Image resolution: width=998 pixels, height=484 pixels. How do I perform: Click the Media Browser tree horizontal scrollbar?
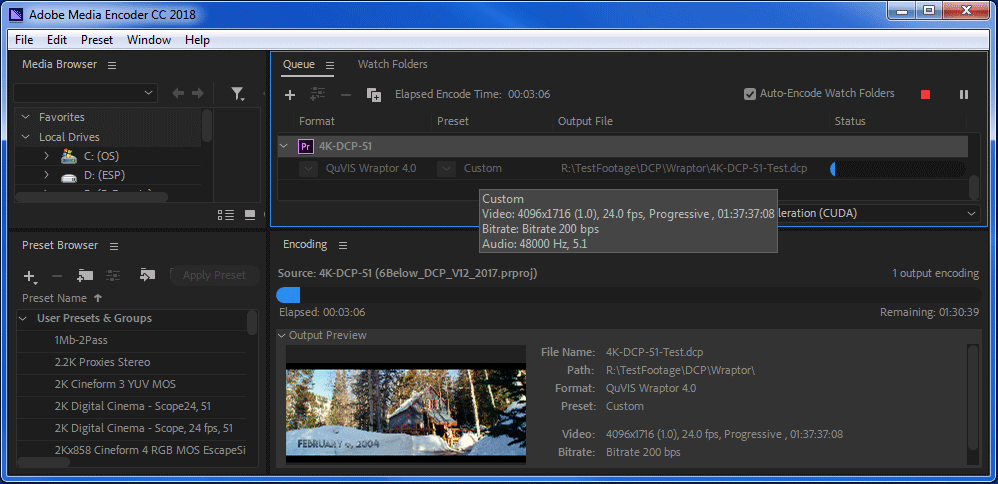tap(91, 197)
